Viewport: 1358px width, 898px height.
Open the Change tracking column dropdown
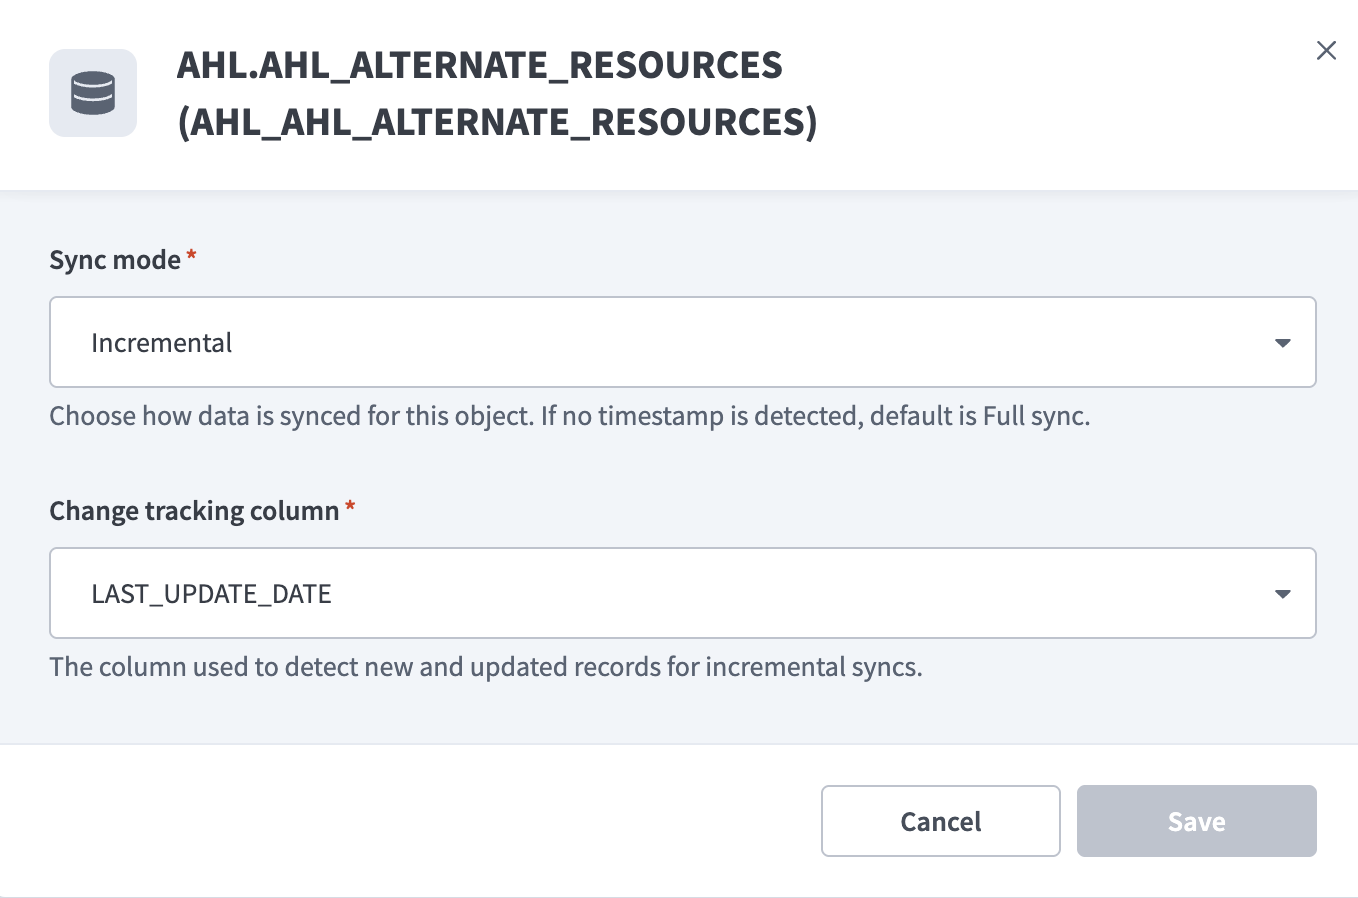[x=683, y=593]
